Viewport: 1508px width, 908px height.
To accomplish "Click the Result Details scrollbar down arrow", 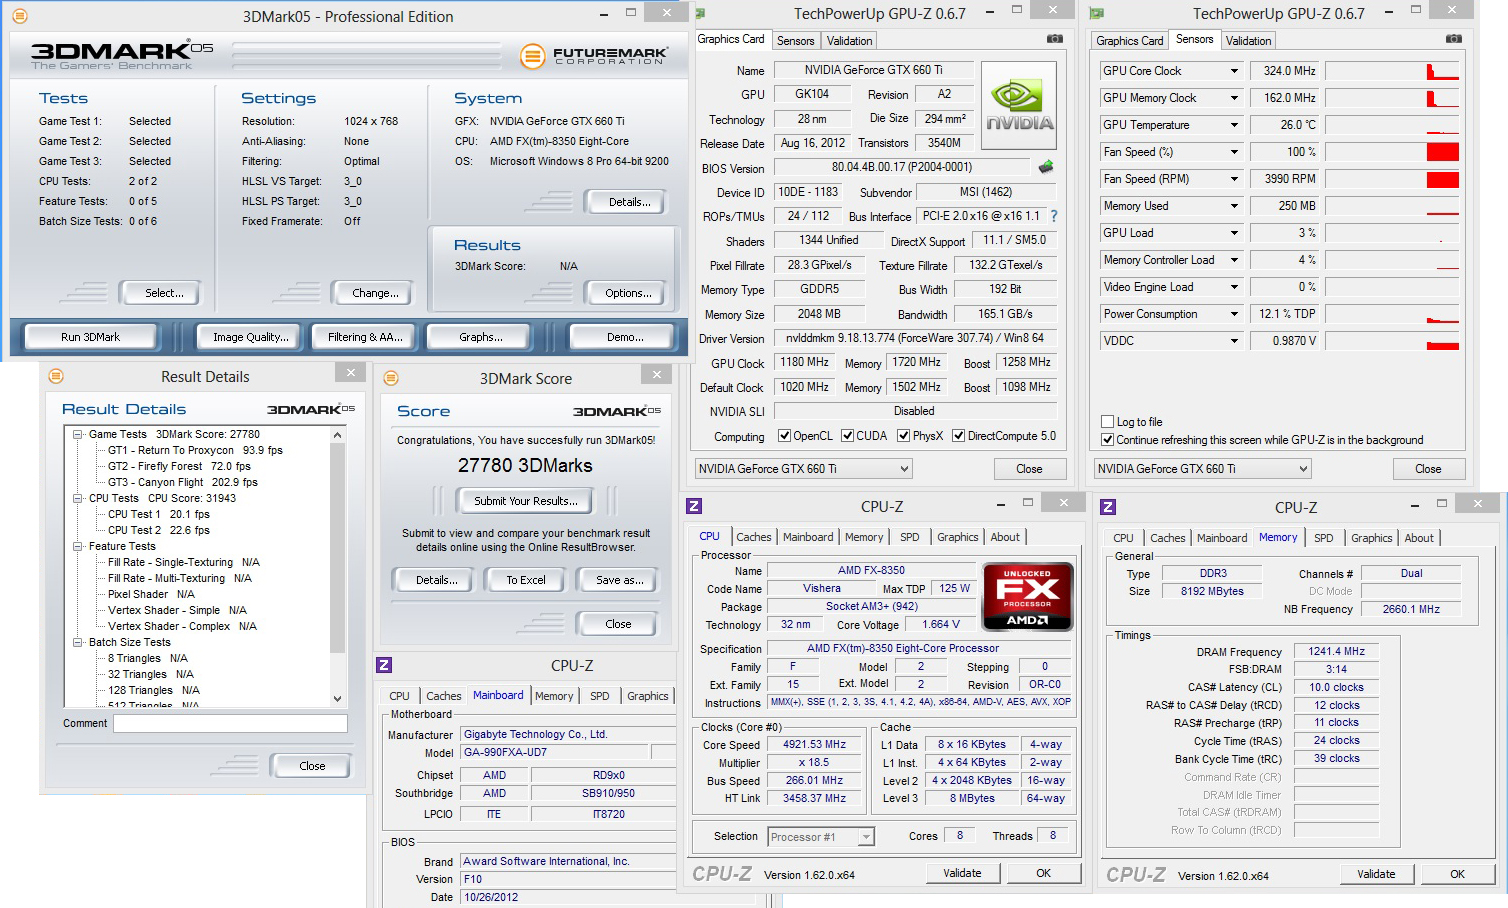I will point(337,699).
